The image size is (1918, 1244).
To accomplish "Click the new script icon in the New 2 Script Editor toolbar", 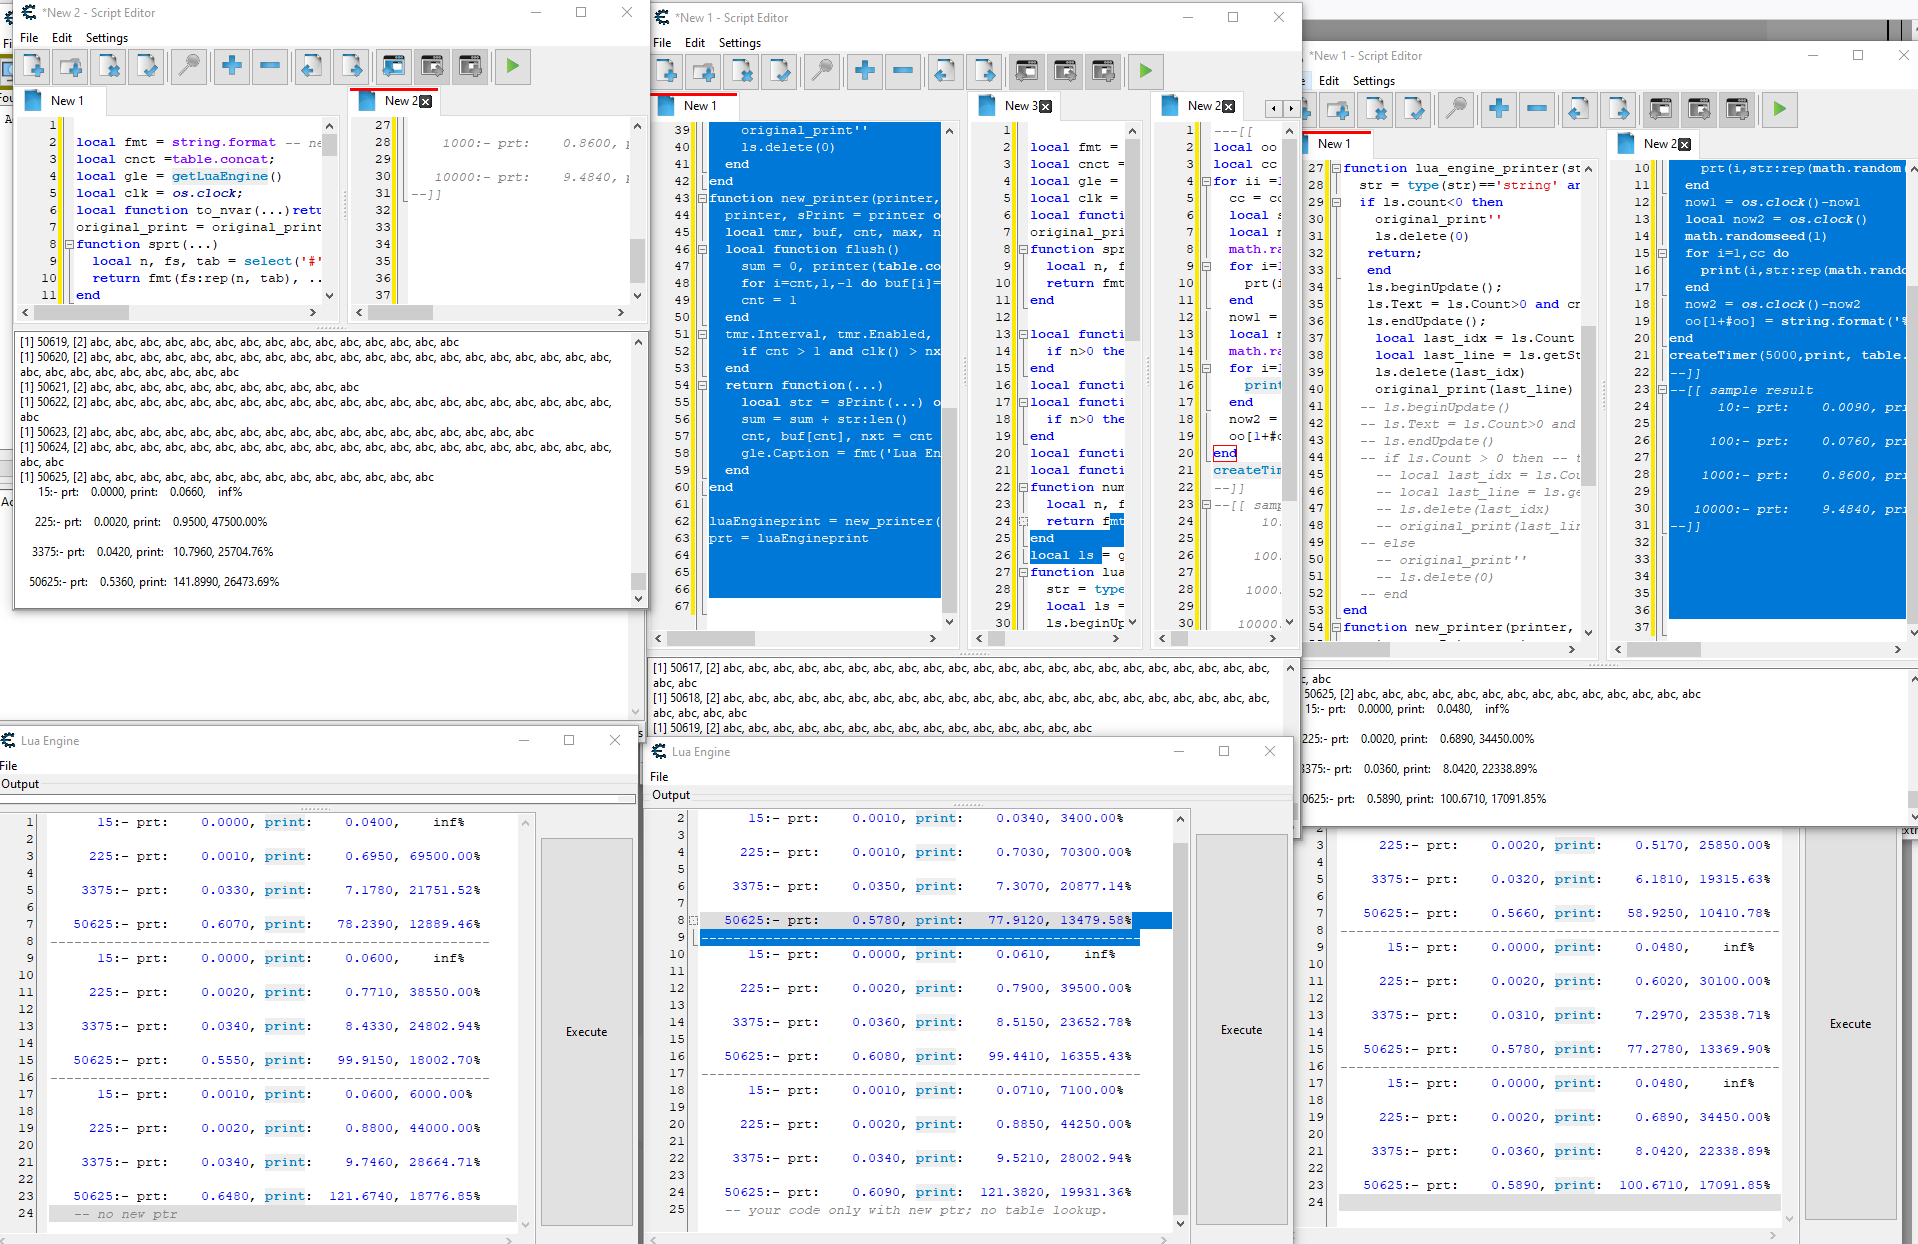I will [x=35, y=67].
